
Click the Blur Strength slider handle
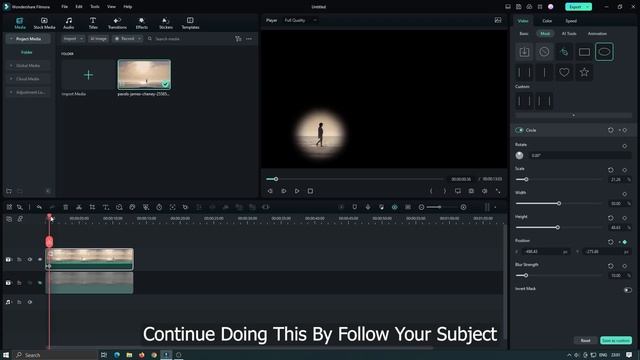click(x=526, y=276)
